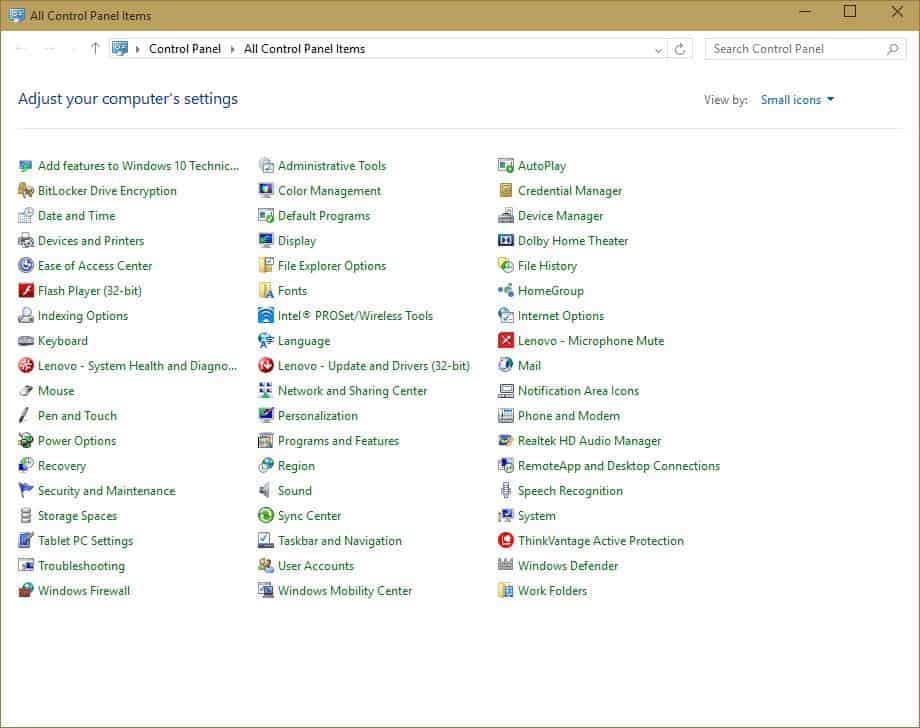Open the Internet Options link
The width and height of the screenshot is (920, 728).
pyautogui.click(x=561, y=316)
